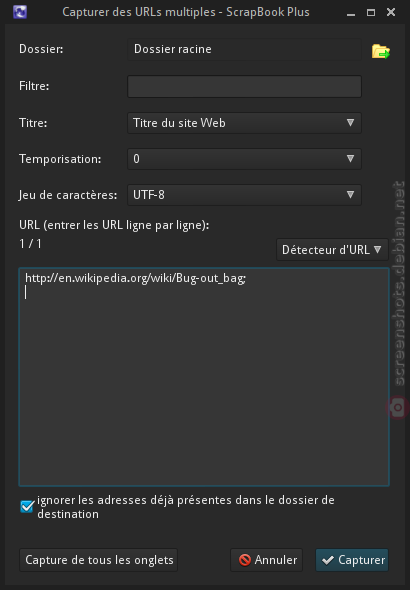
Task: Click the Annuler button
Action: coord(267,560)
